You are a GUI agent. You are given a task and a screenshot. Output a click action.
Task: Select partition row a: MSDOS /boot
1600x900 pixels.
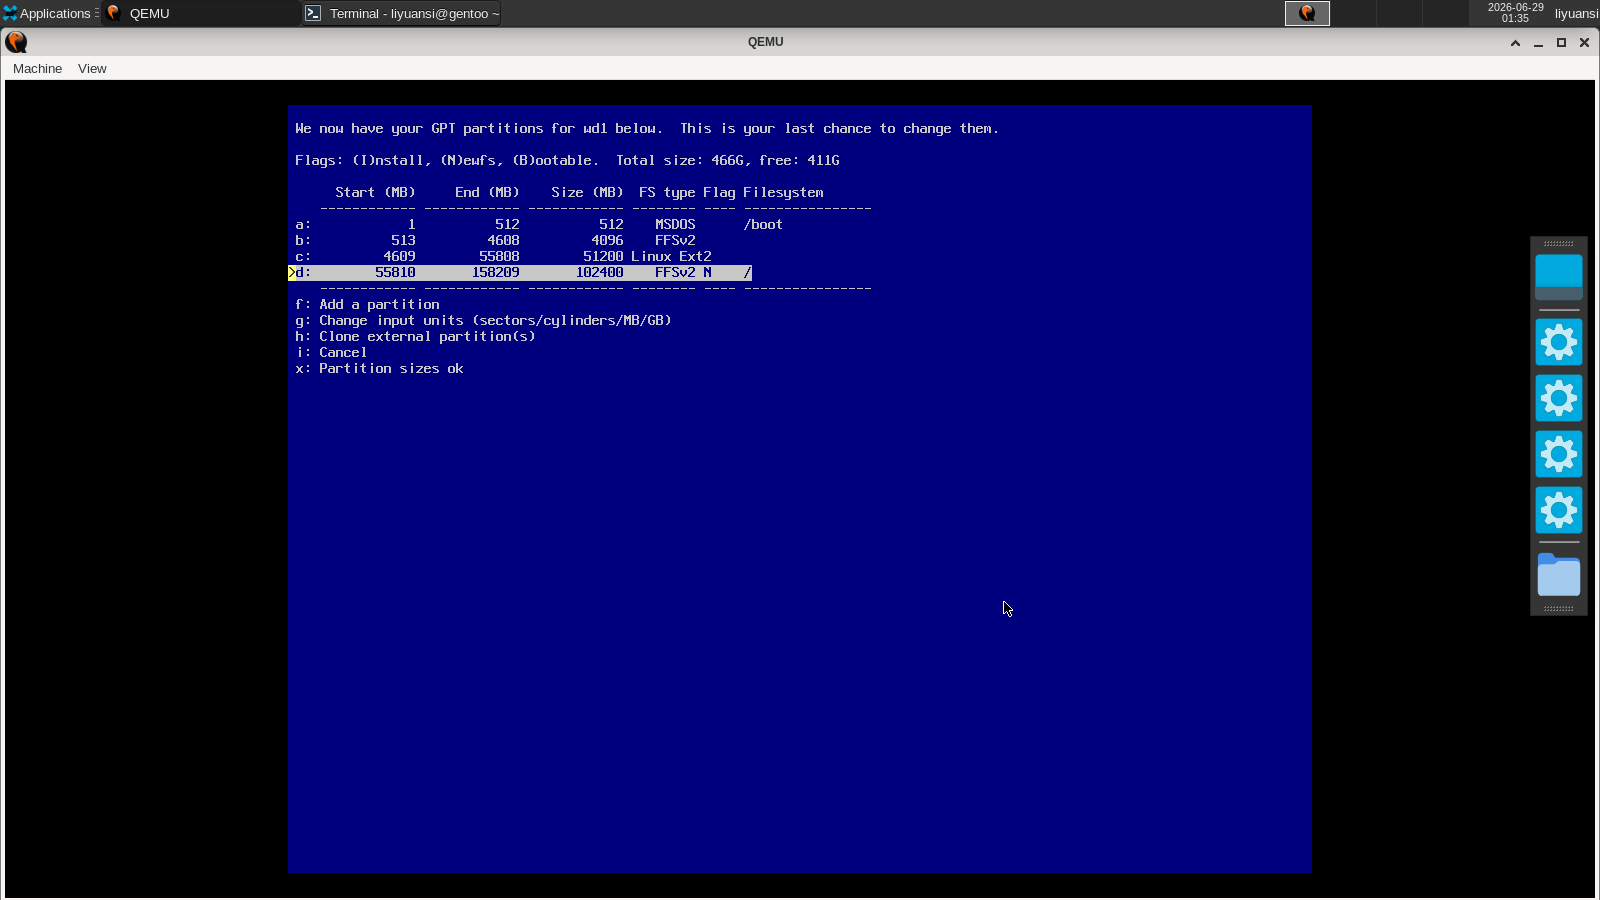pos(539,225)
